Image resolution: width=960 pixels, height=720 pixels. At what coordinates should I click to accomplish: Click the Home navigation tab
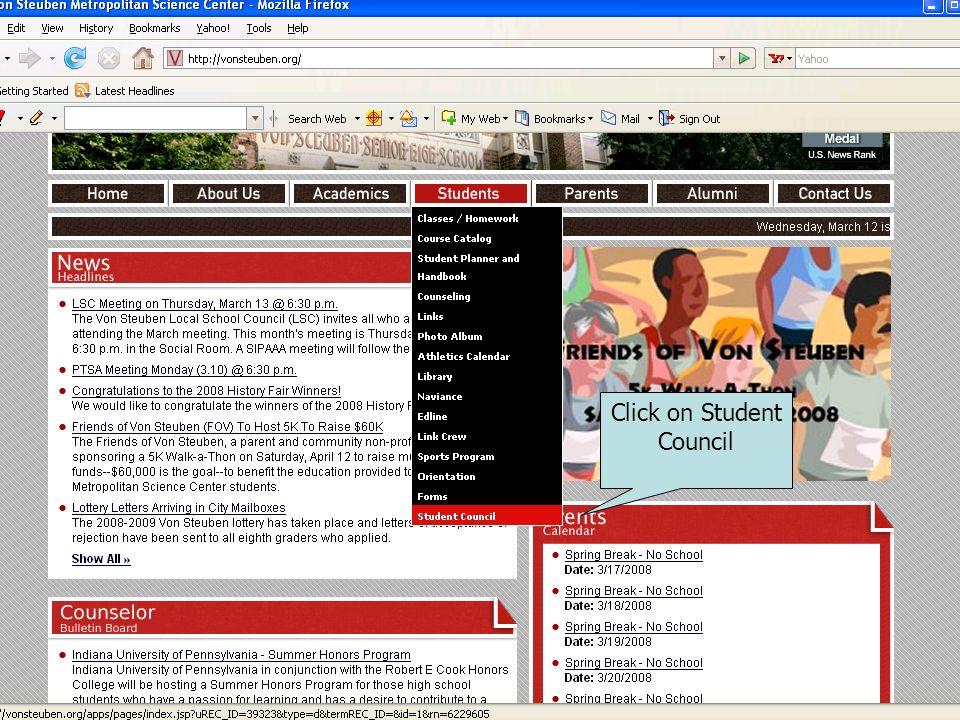coord(108,193)
